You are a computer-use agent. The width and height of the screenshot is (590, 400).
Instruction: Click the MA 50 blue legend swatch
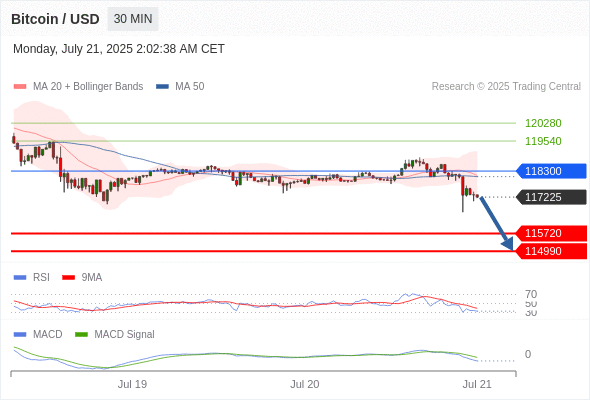162,87
